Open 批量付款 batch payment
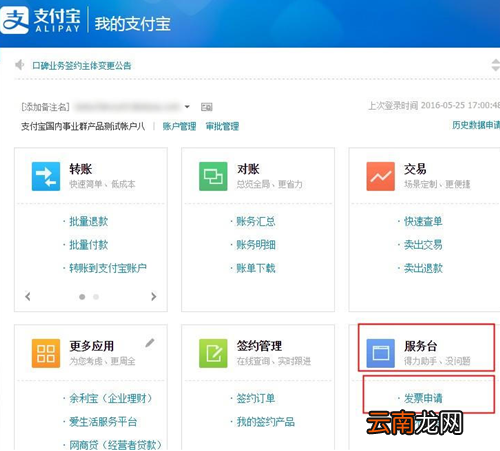500x451 pixels. click(89, 245)
